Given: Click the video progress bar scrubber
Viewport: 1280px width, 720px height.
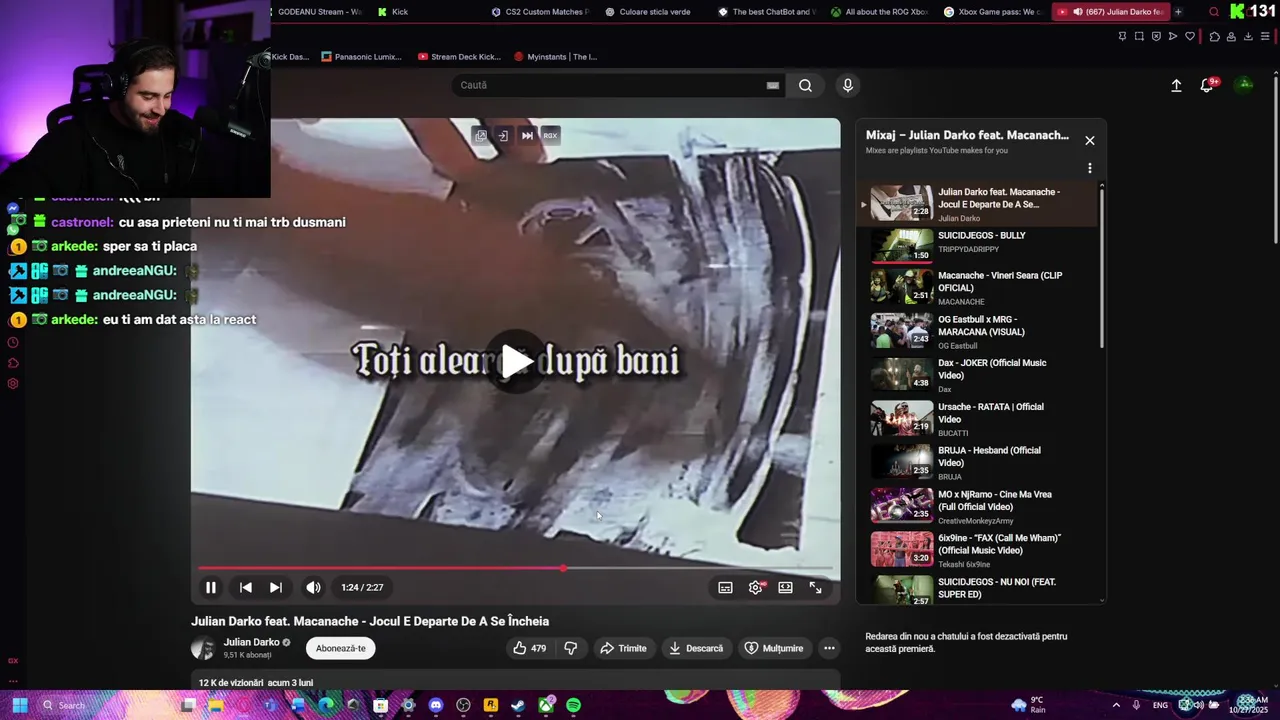Looking at the screenshot, I should tap(564, 568).
